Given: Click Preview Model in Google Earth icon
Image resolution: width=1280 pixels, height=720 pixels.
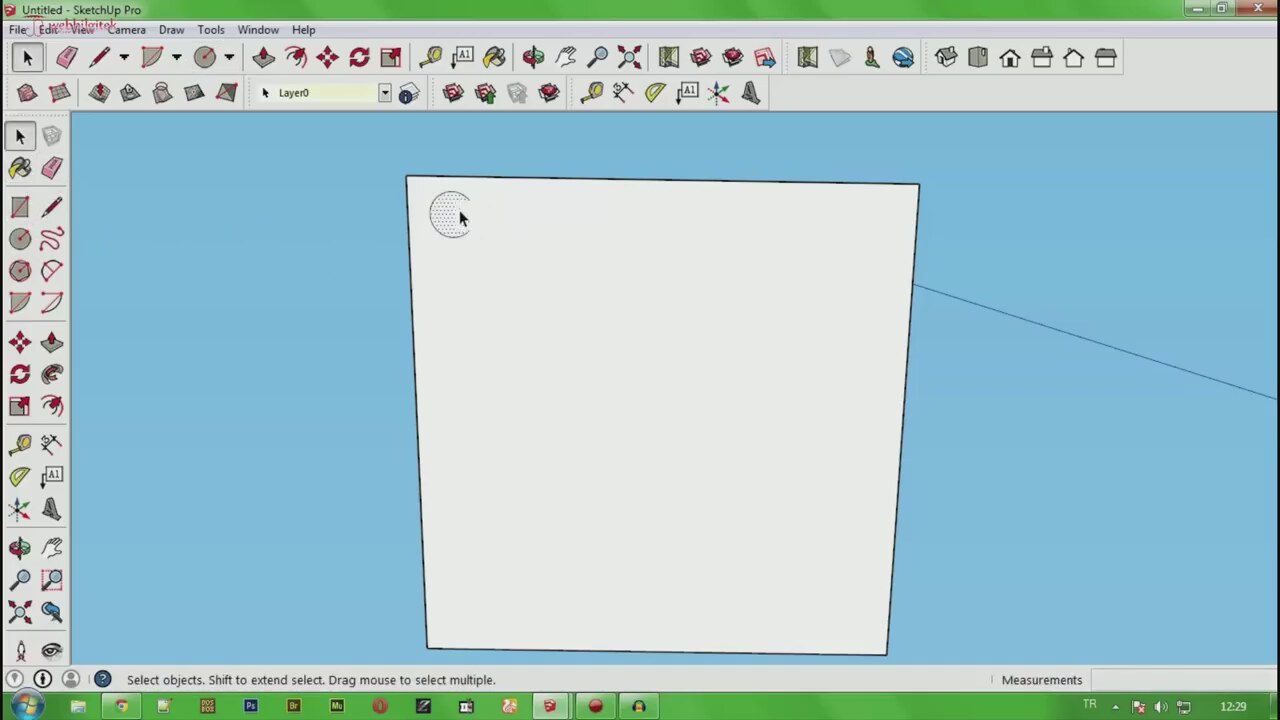Looking at the screenshot, I should coord(903,58).
